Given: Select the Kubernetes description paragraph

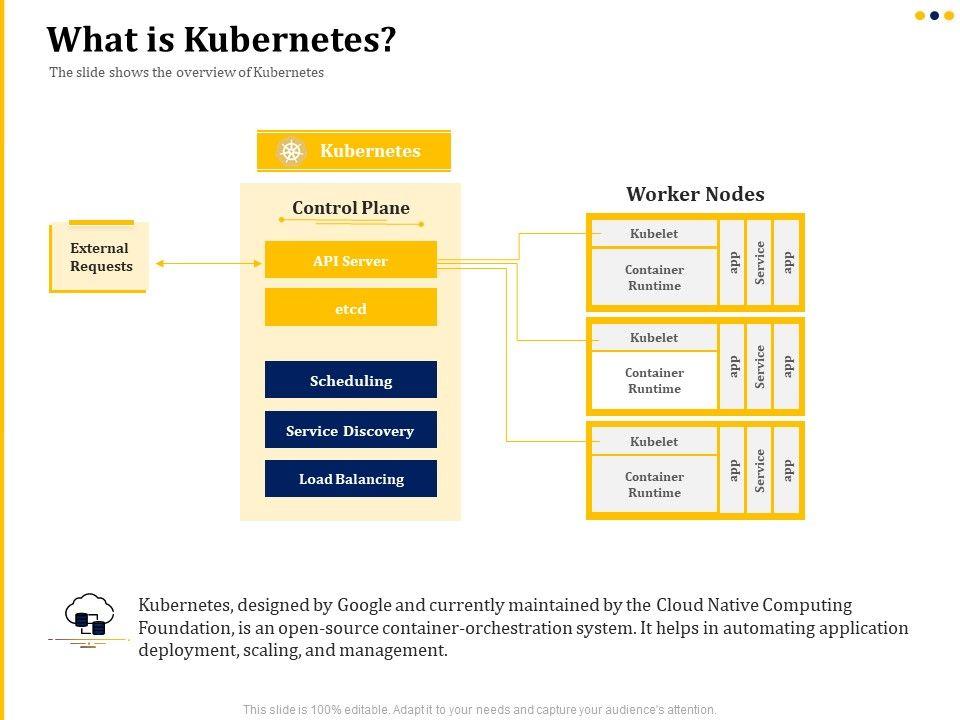Looking at the screenshot, I should (x=523, y=627).
